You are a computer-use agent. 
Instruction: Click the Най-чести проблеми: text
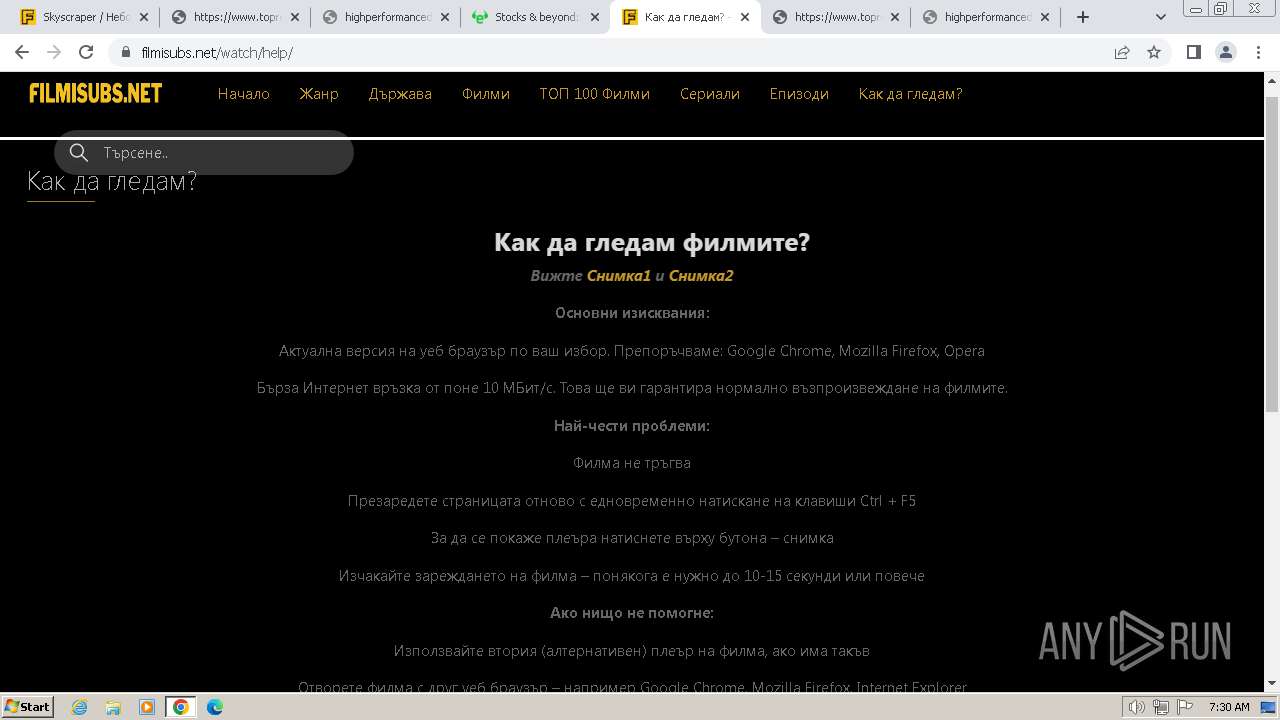[x=632, y=426]
